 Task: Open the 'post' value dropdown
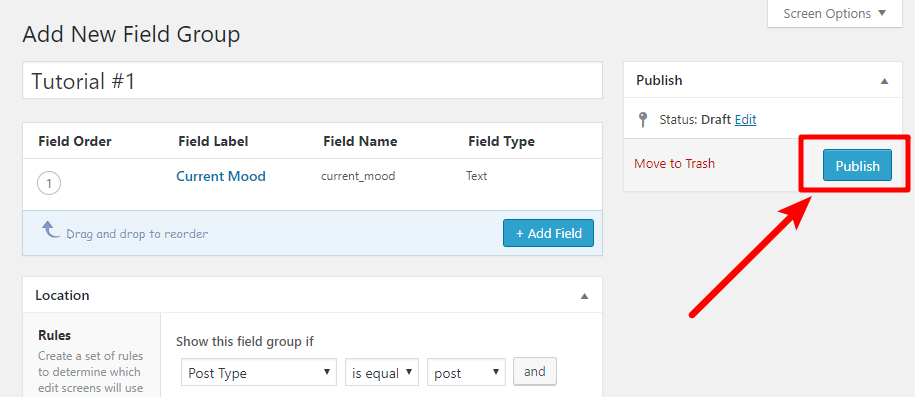[466, 372]
